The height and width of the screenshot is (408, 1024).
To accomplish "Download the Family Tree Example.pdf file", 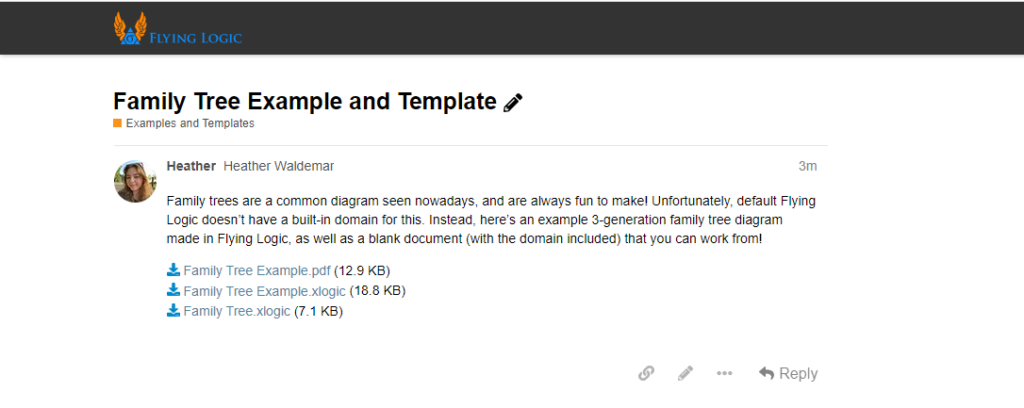I will pos(257,270).
